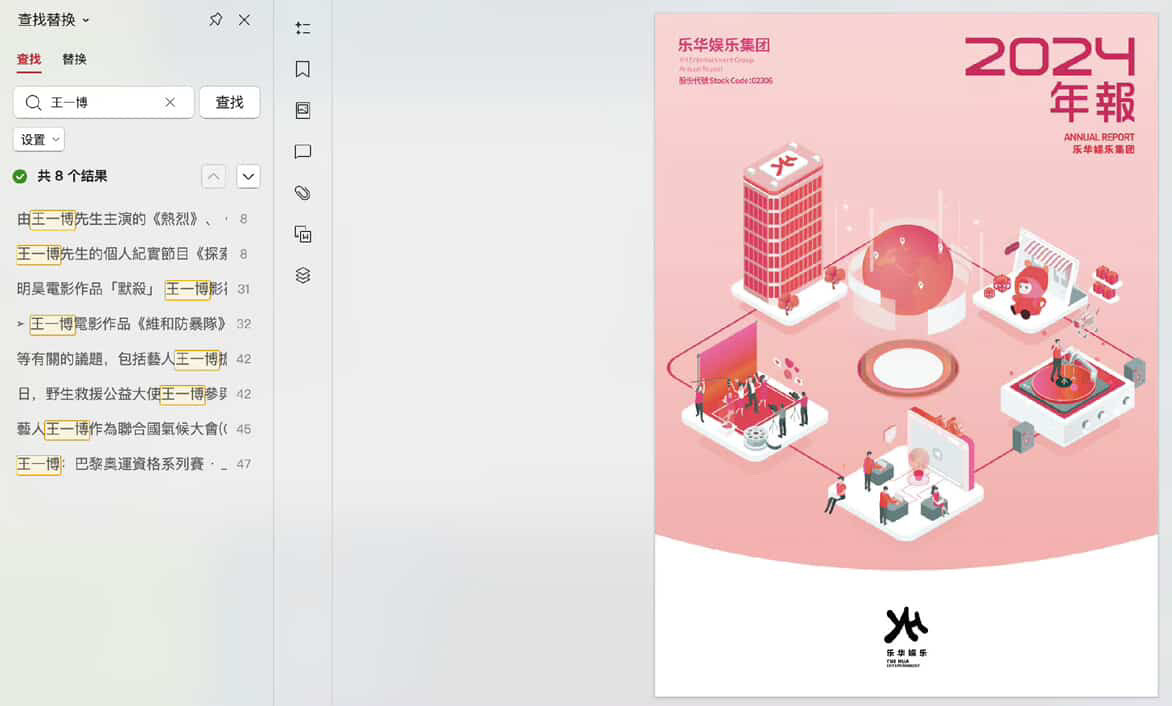This screenshot has height=706, width=1172.
Task: Open the attachments paperclip sidebar icon
Action: coord(303,193)
